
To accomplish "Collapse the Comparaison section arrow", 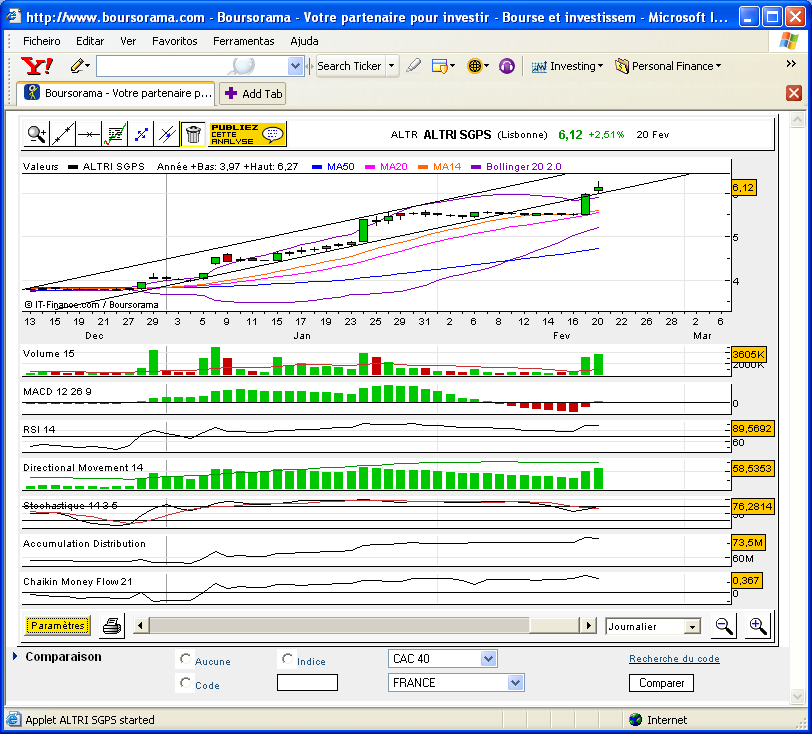I will click(14, 656).
